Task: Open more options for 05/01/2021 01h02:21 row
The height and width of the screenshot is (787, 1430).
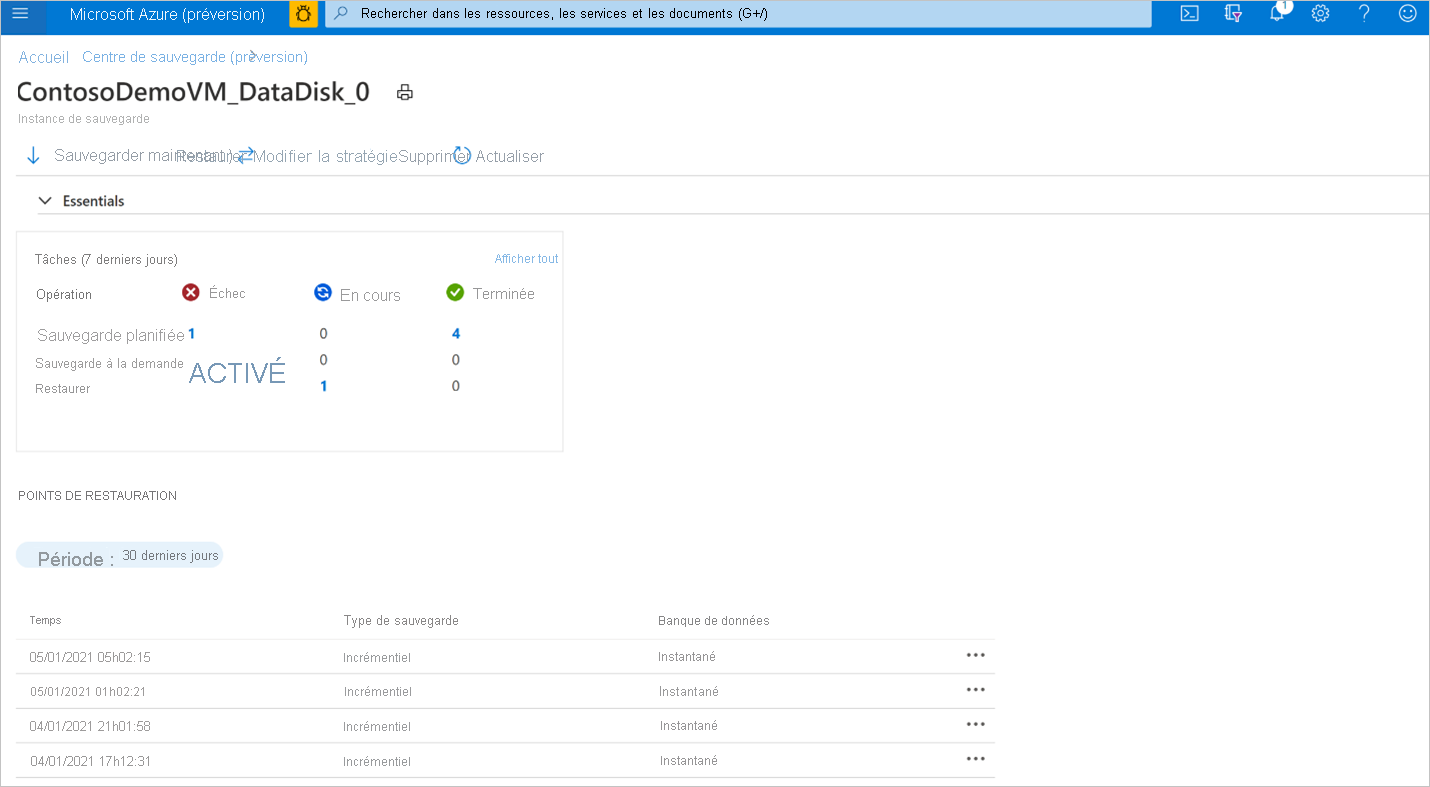Action: (976, 690)
